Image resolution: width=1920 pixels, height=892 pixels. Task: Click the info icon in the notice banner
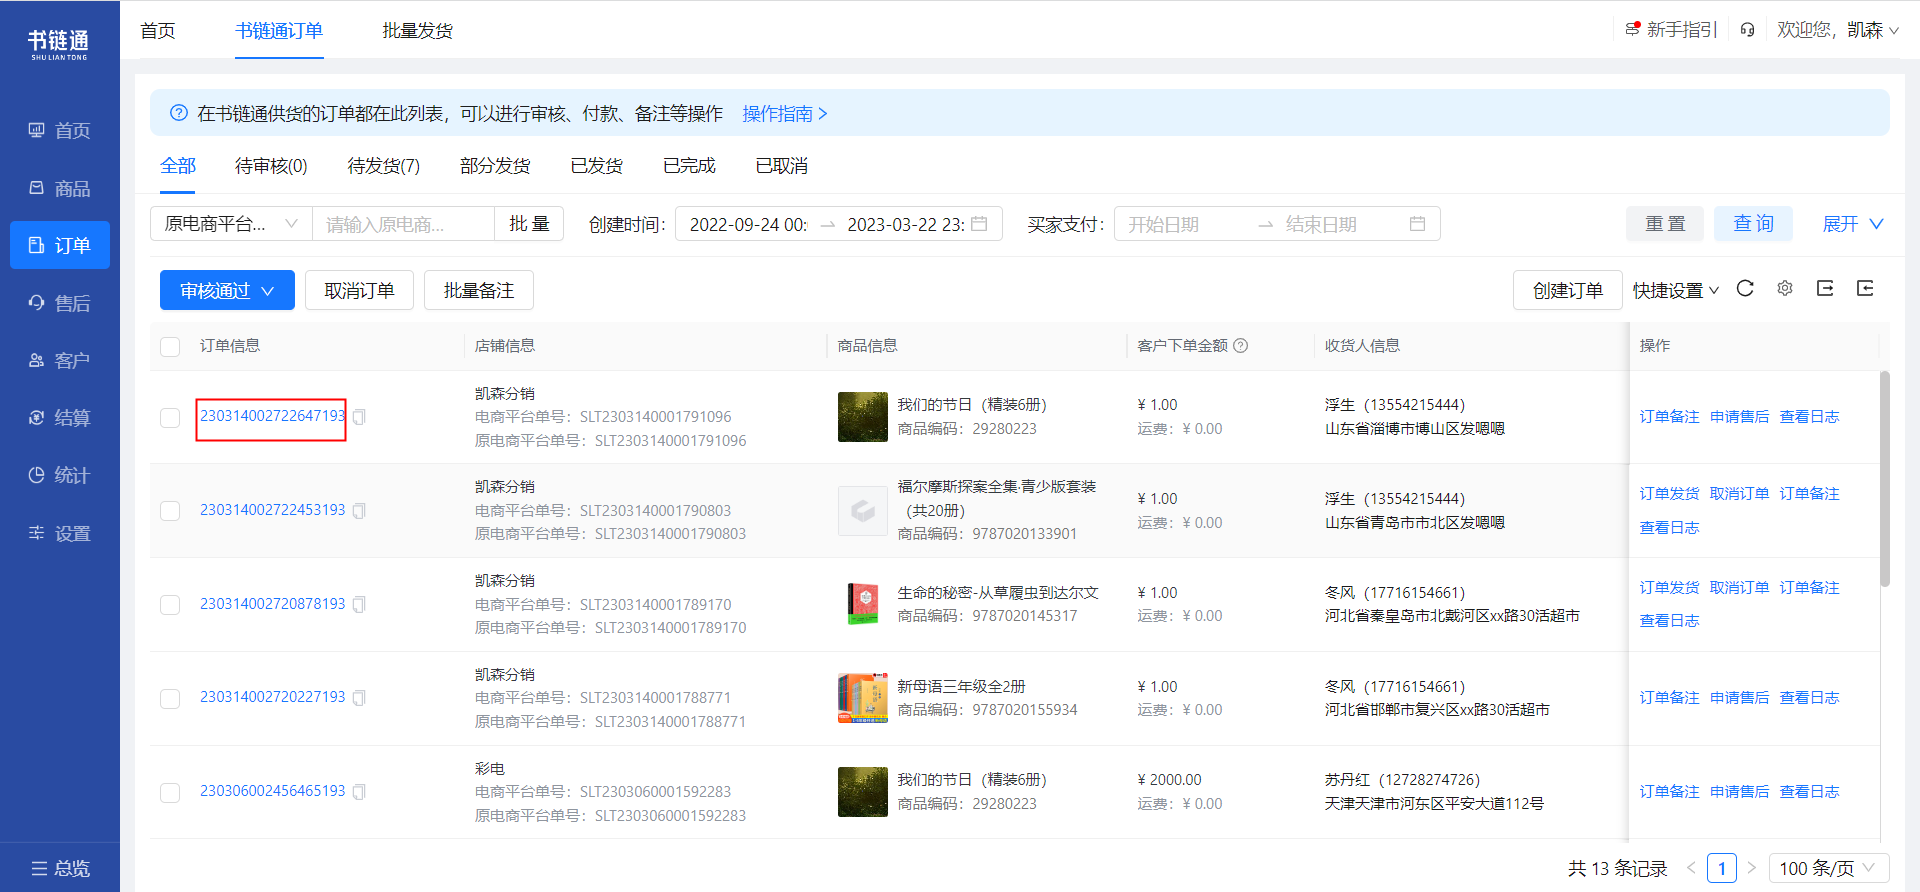point(178,113)
